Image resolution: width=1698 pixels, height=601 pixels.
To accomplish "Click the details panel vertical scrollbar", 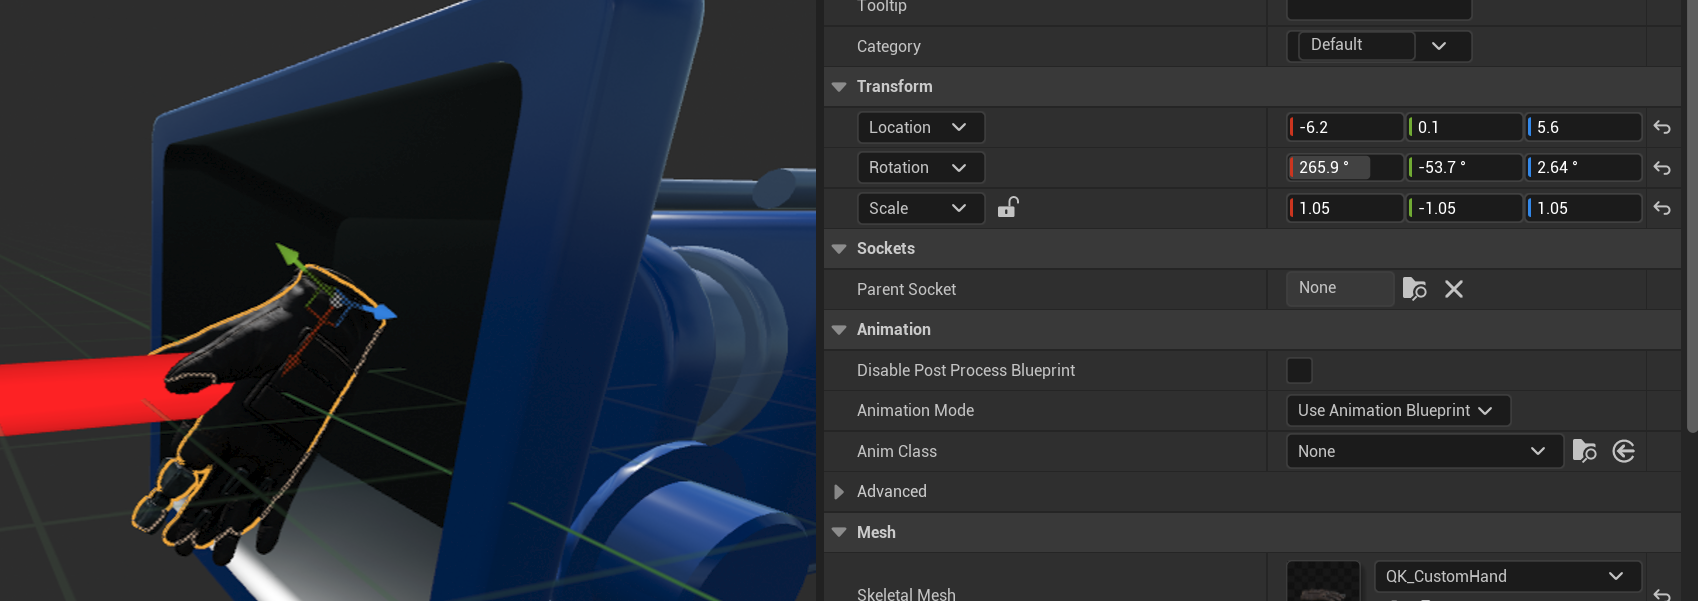I will click(x=1691, y=215).
